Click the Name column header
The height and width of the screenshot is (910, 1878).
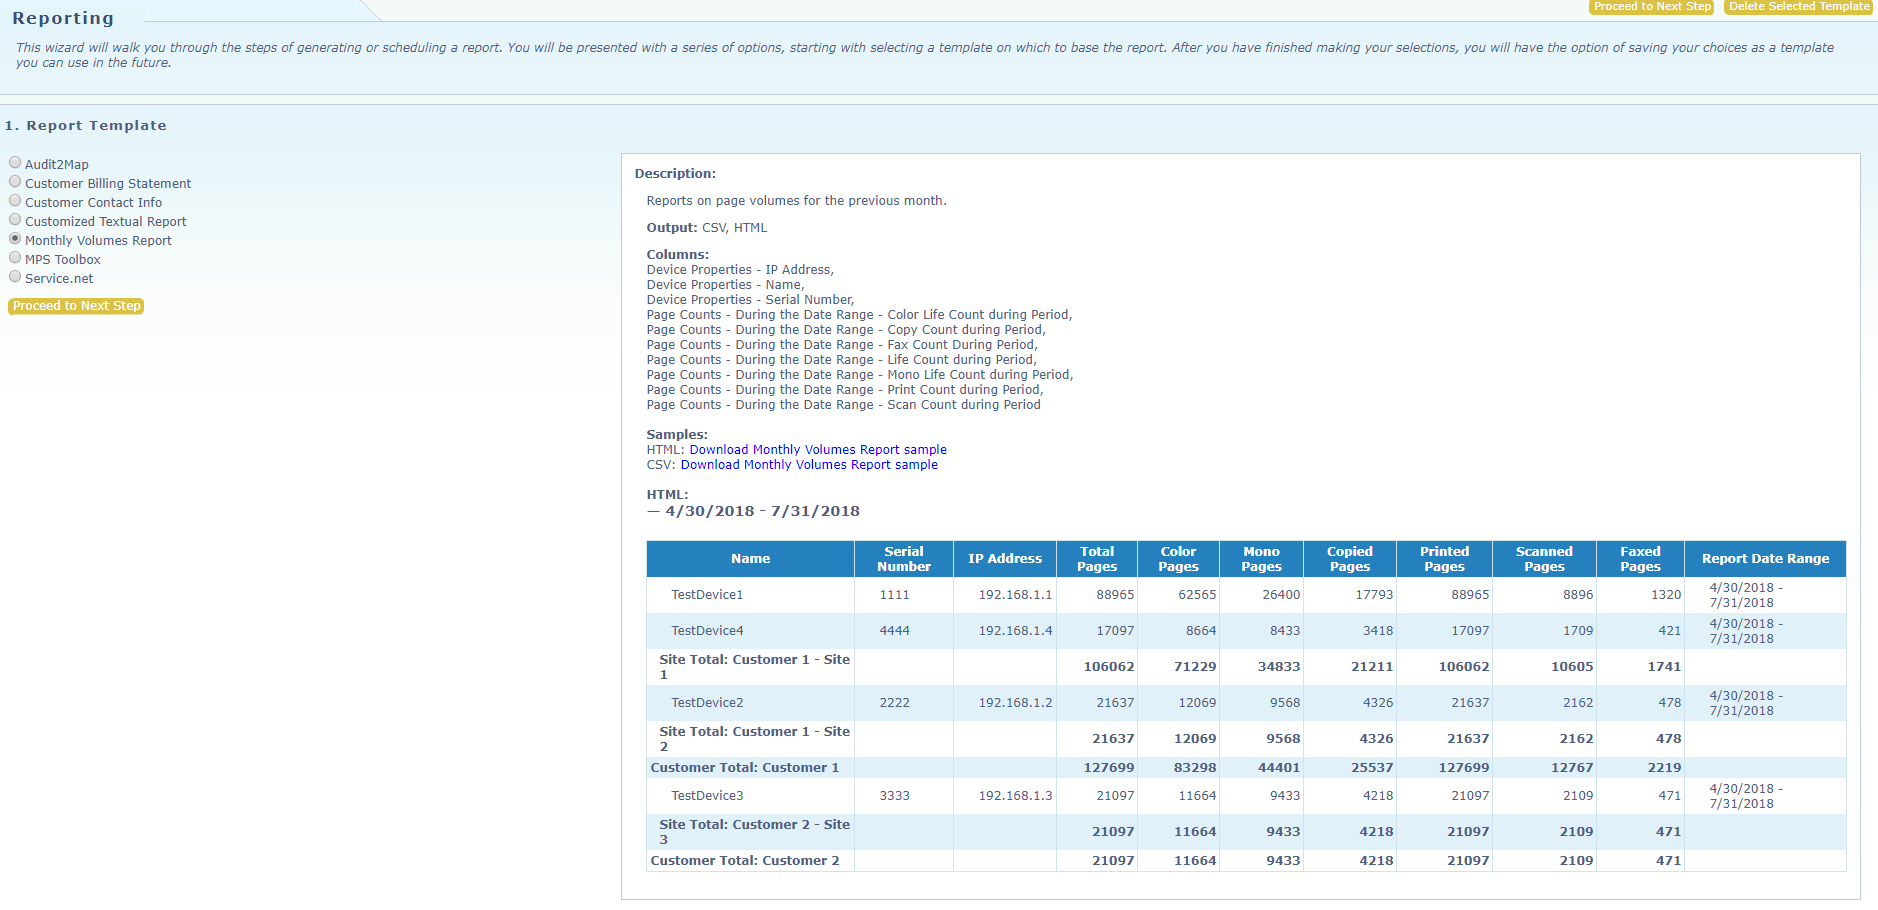750,559
